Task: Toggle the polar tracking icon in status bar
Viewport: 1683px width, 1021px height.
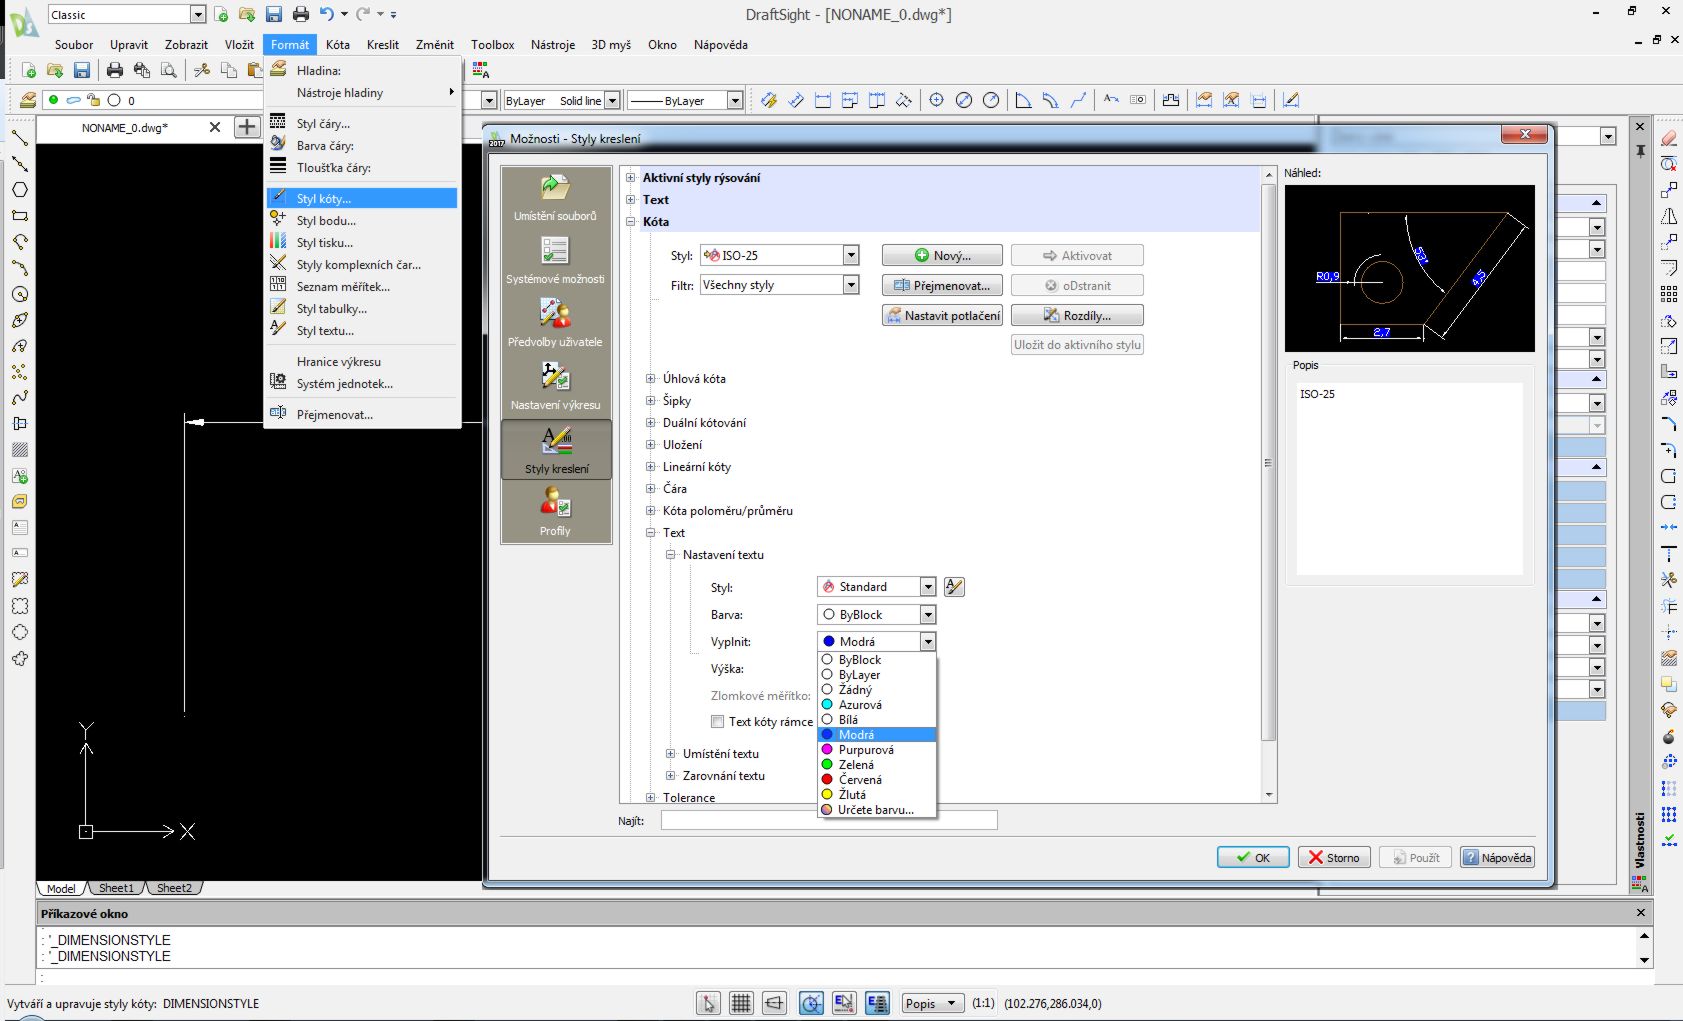Action: point(811,1003)
